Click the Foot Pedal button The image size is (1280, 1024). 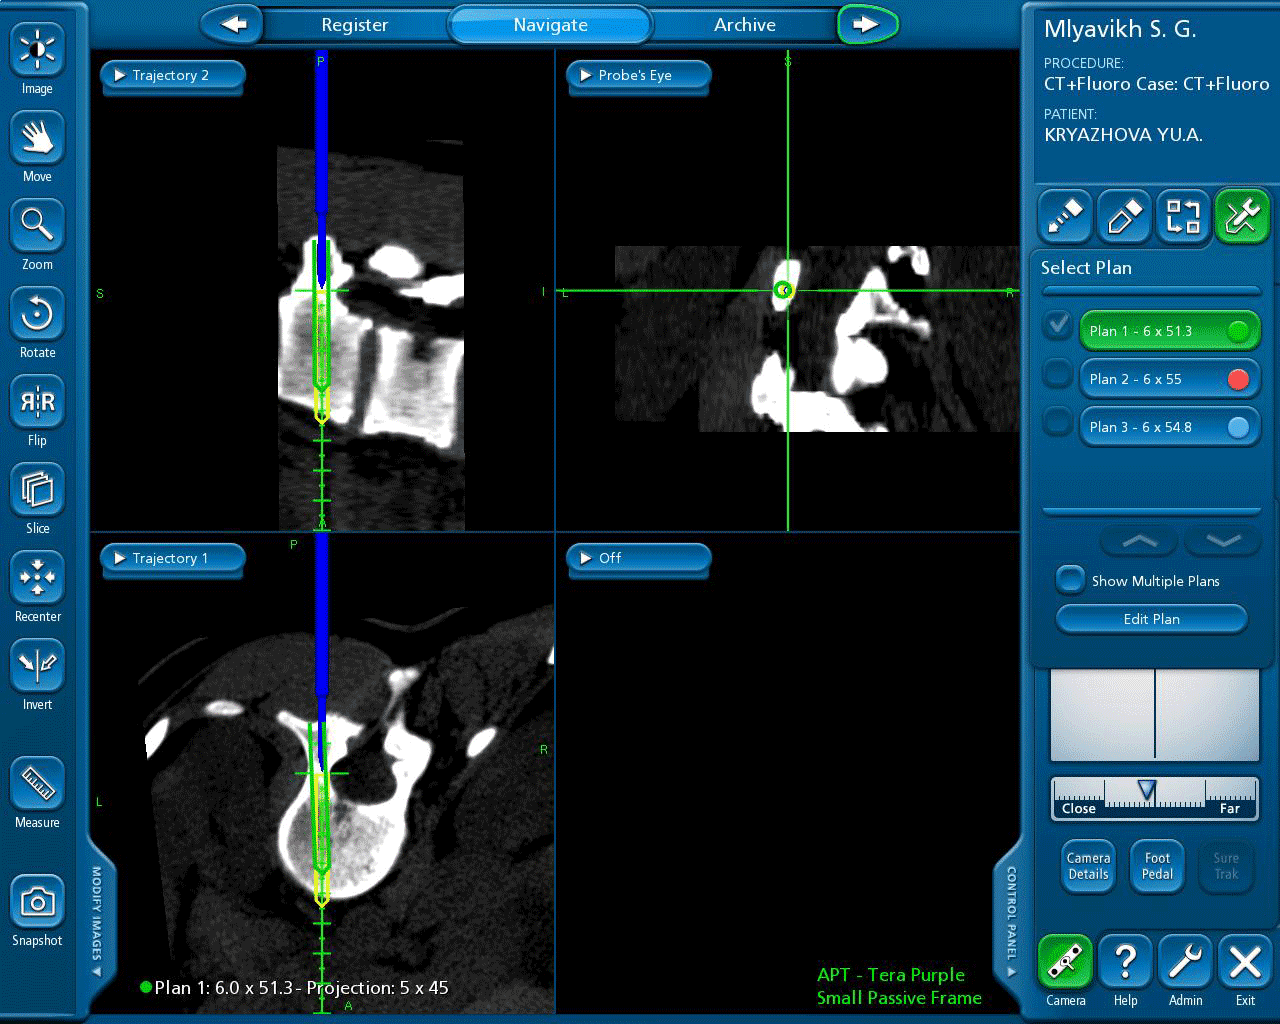pos(1157,866)
